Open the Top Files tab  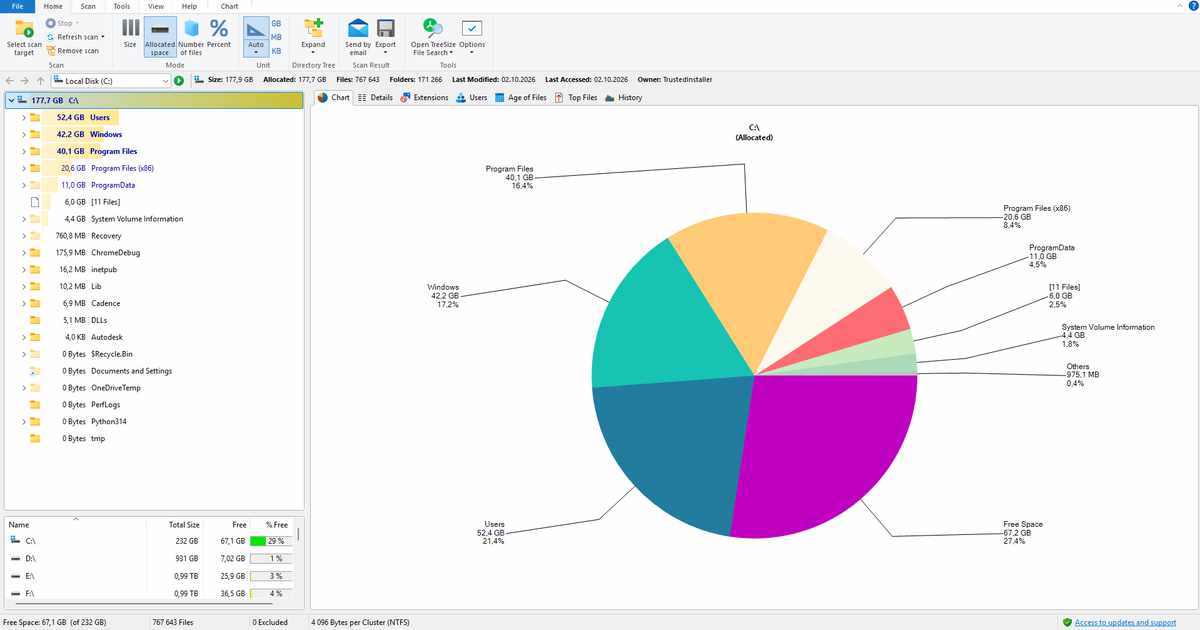pos(576,98)
